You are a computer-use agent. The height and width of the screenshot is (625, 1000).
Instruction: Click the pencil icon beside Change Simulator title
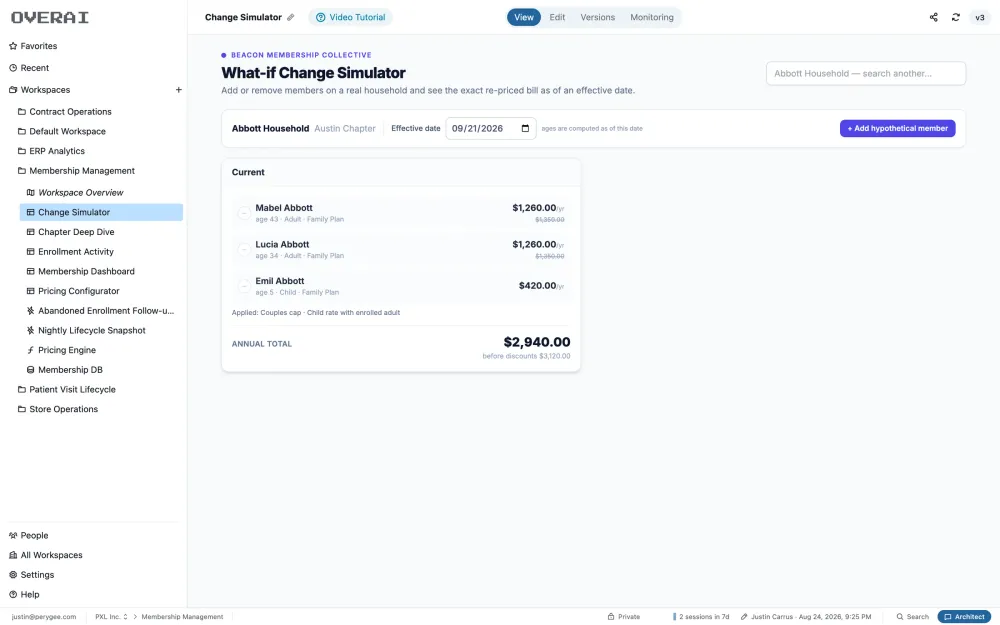[291, 17]
